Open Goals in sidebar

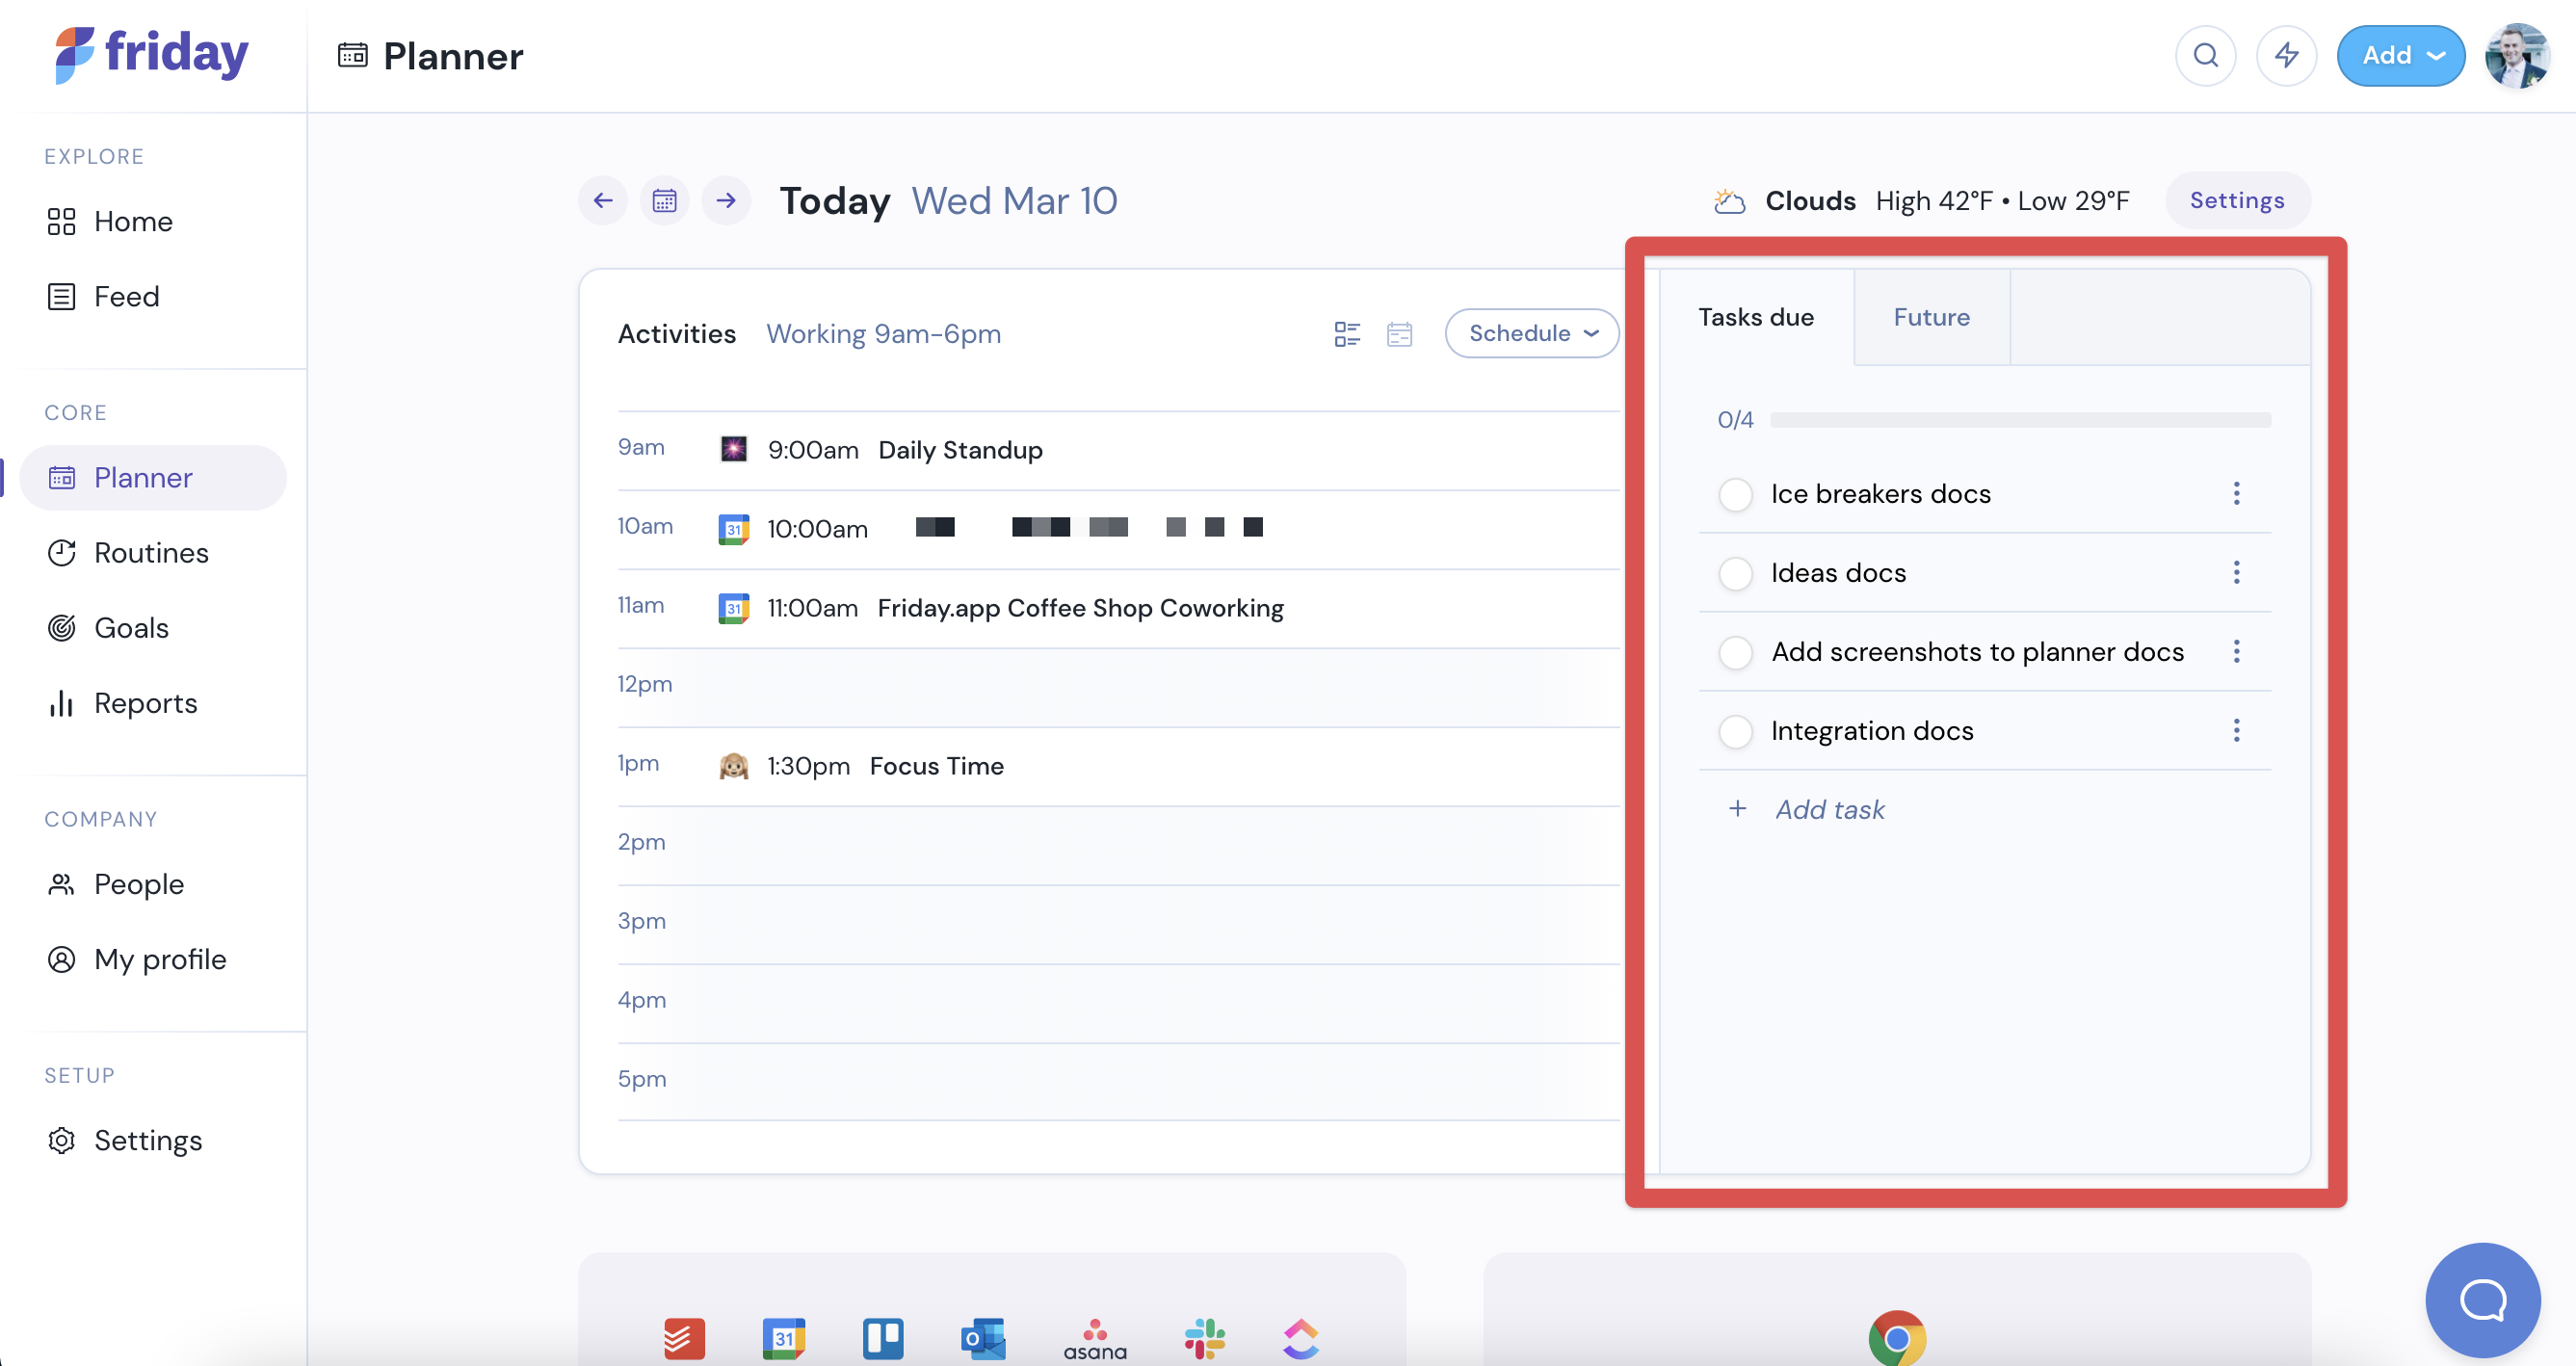coord(133,627)
